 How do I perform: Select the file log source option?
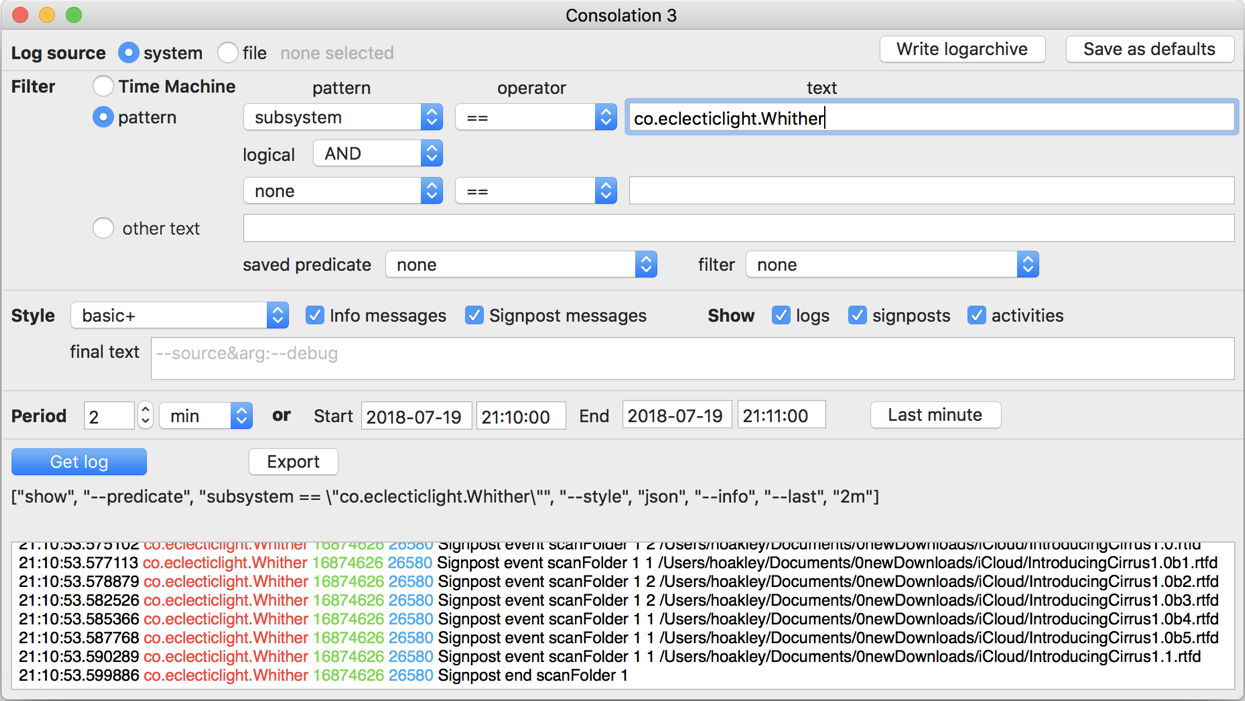(228, 52)
